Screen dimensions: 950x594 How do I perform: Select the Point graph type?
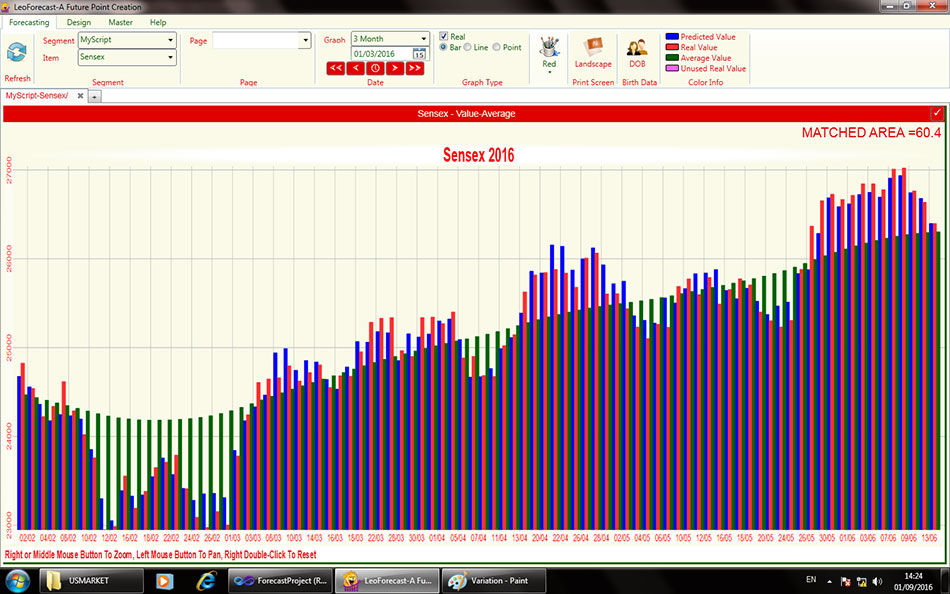tap(497, 47)
